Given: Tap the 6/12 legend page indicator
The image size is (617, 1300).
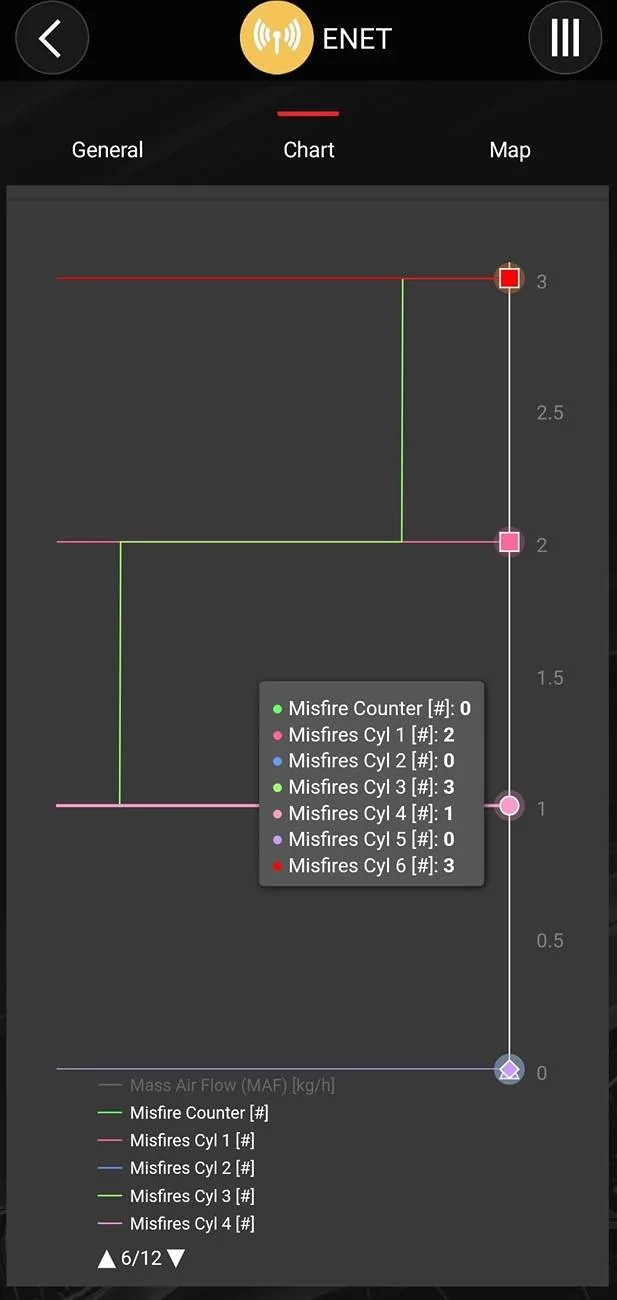Looking at the screenshot, I should pyautogui.click(x=141, y=1258).
